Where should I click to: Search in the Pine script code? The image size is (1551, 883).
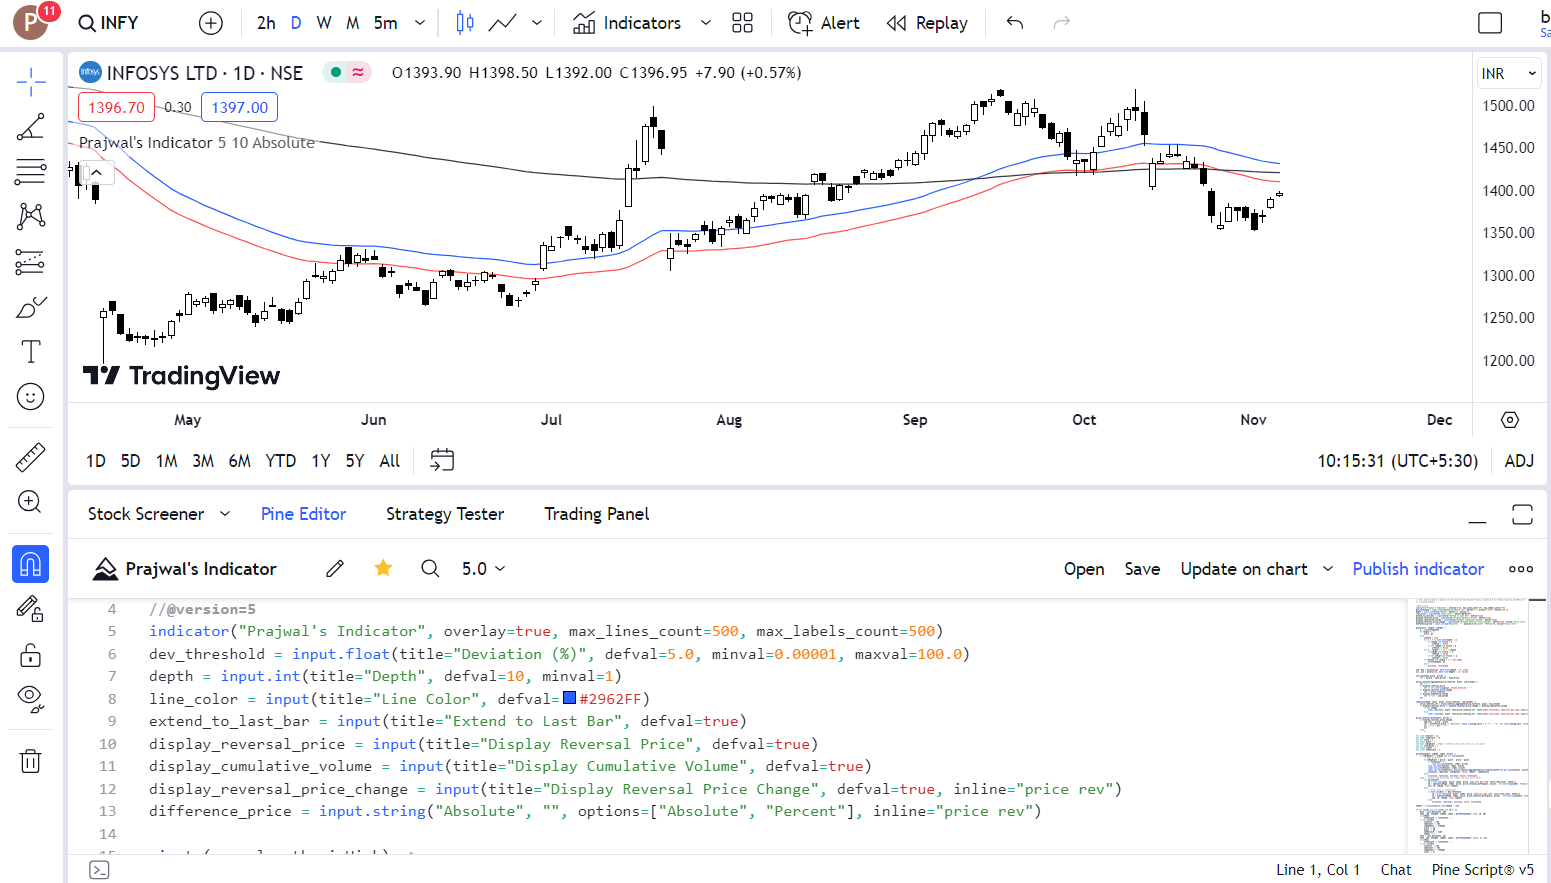pos(430,569)
